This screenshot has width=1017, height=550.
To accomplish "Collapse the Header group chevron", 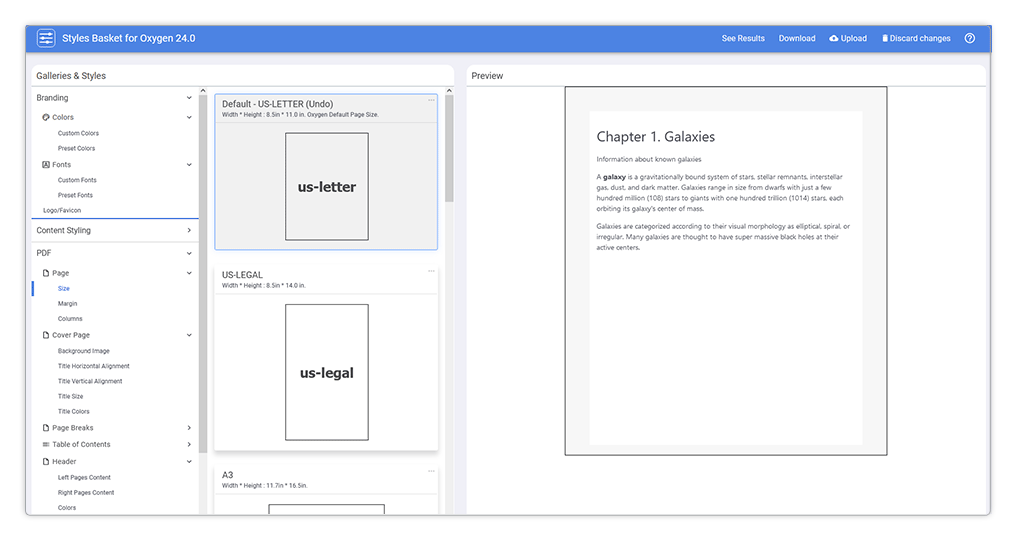I will click(x=189, y=462).
